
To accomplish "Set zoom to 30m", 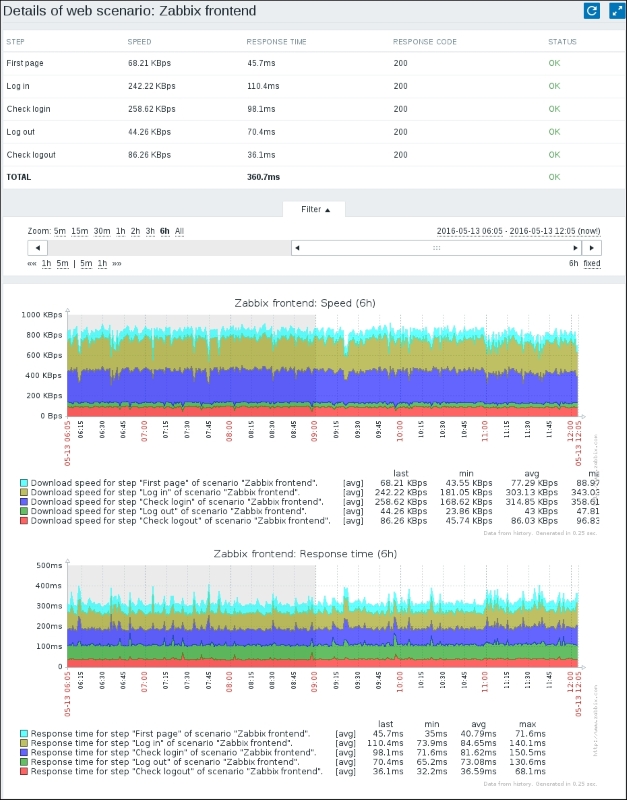I will [x=102, y=231].
